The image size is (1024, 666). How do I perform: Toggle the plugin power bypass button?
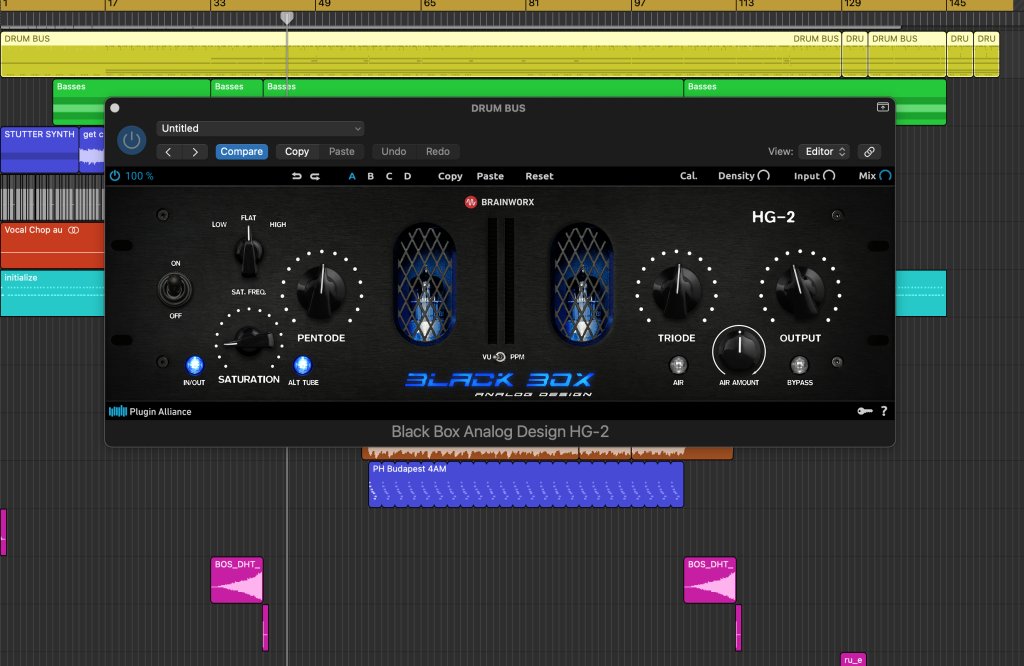coord(131,140)
